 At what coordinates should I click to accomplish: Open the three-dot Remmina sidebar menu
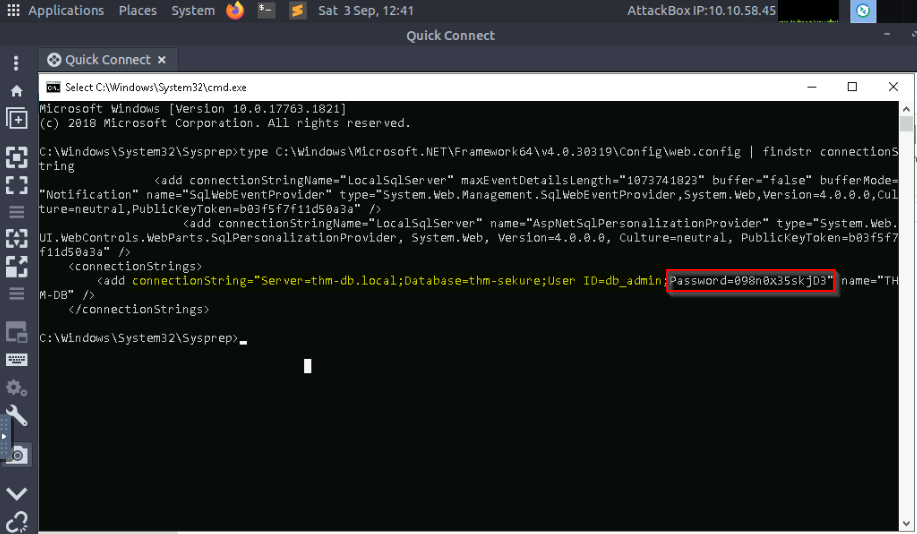[x=16, y=63]
